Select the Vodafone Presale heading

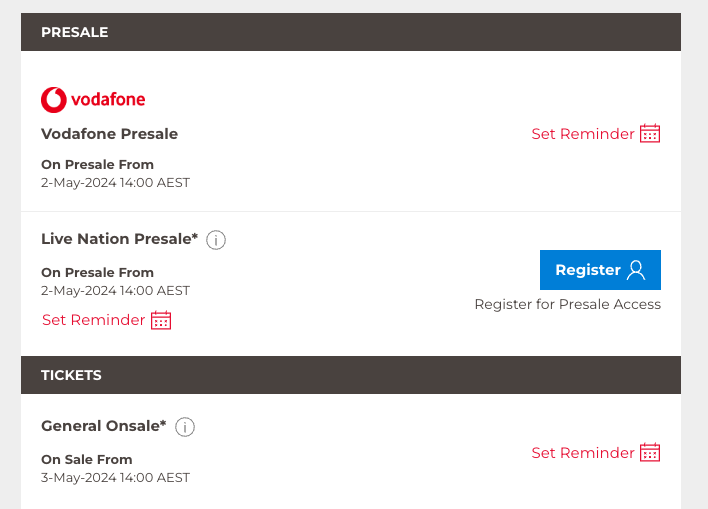coord(109,133)
